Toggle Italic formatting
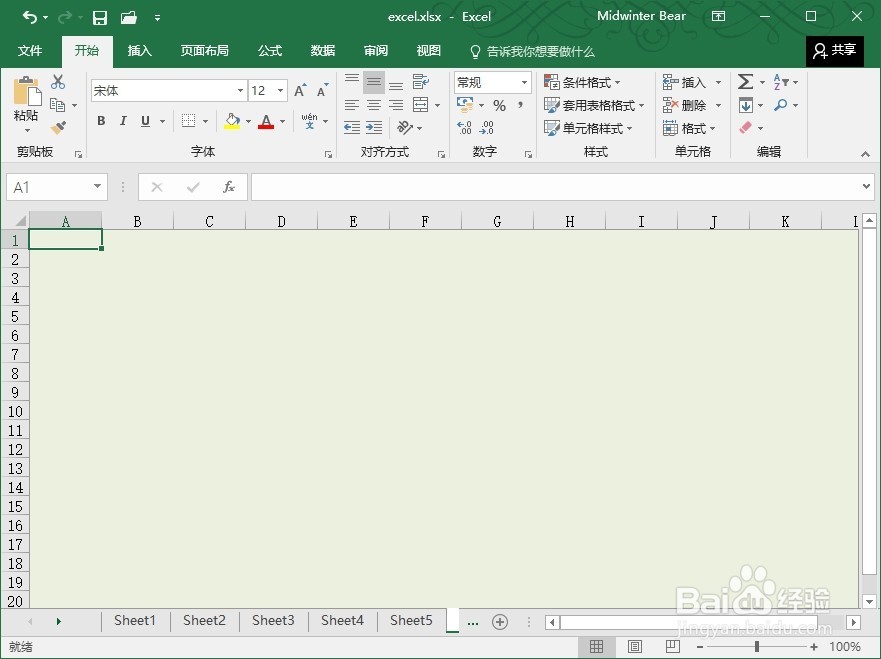 (123, 121)
